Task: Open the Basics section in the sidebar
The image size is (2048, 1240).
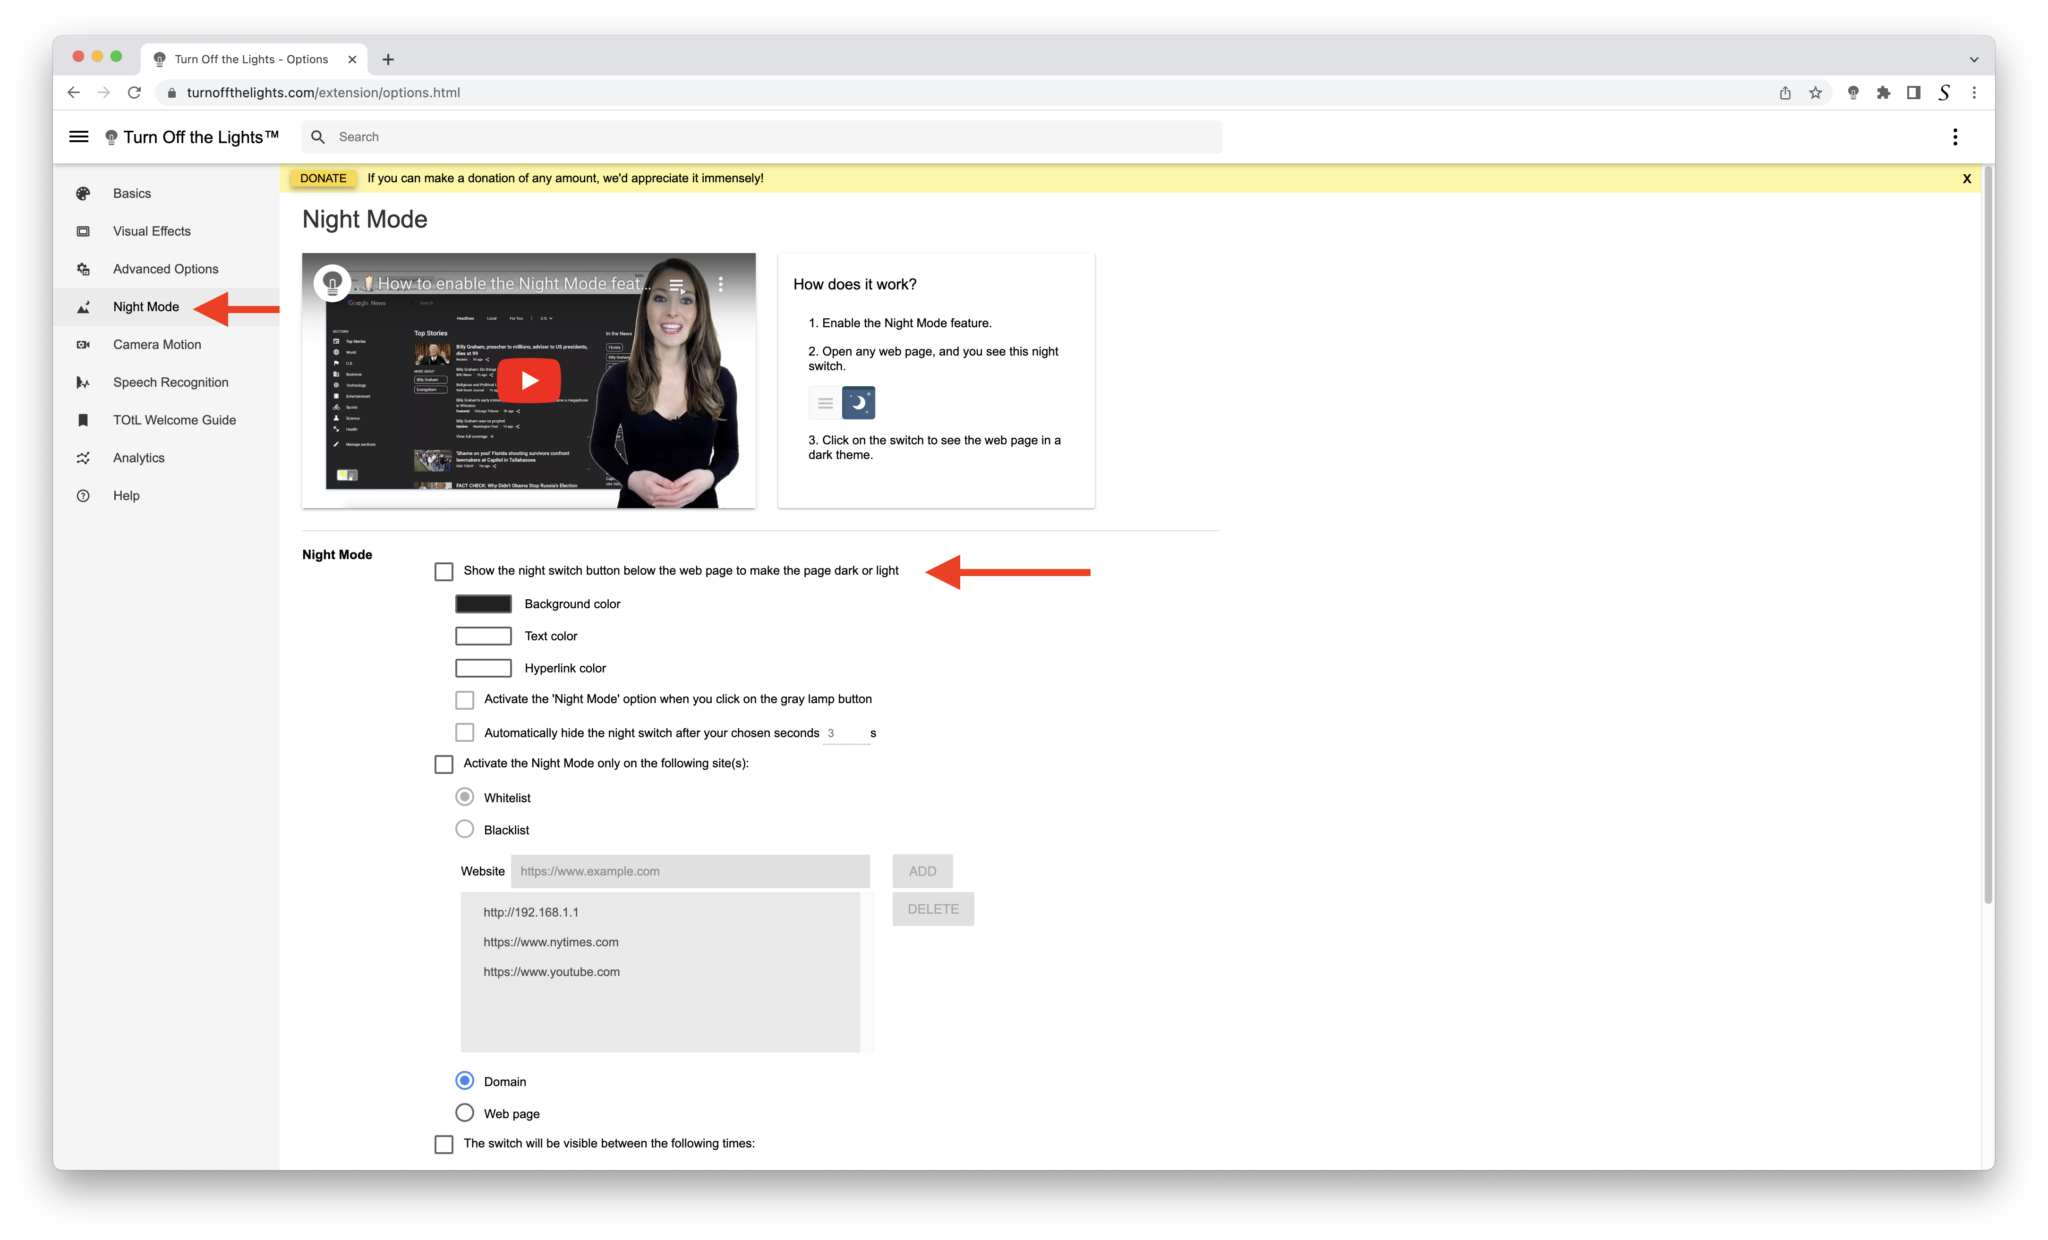Action: [x=131, y=193]
